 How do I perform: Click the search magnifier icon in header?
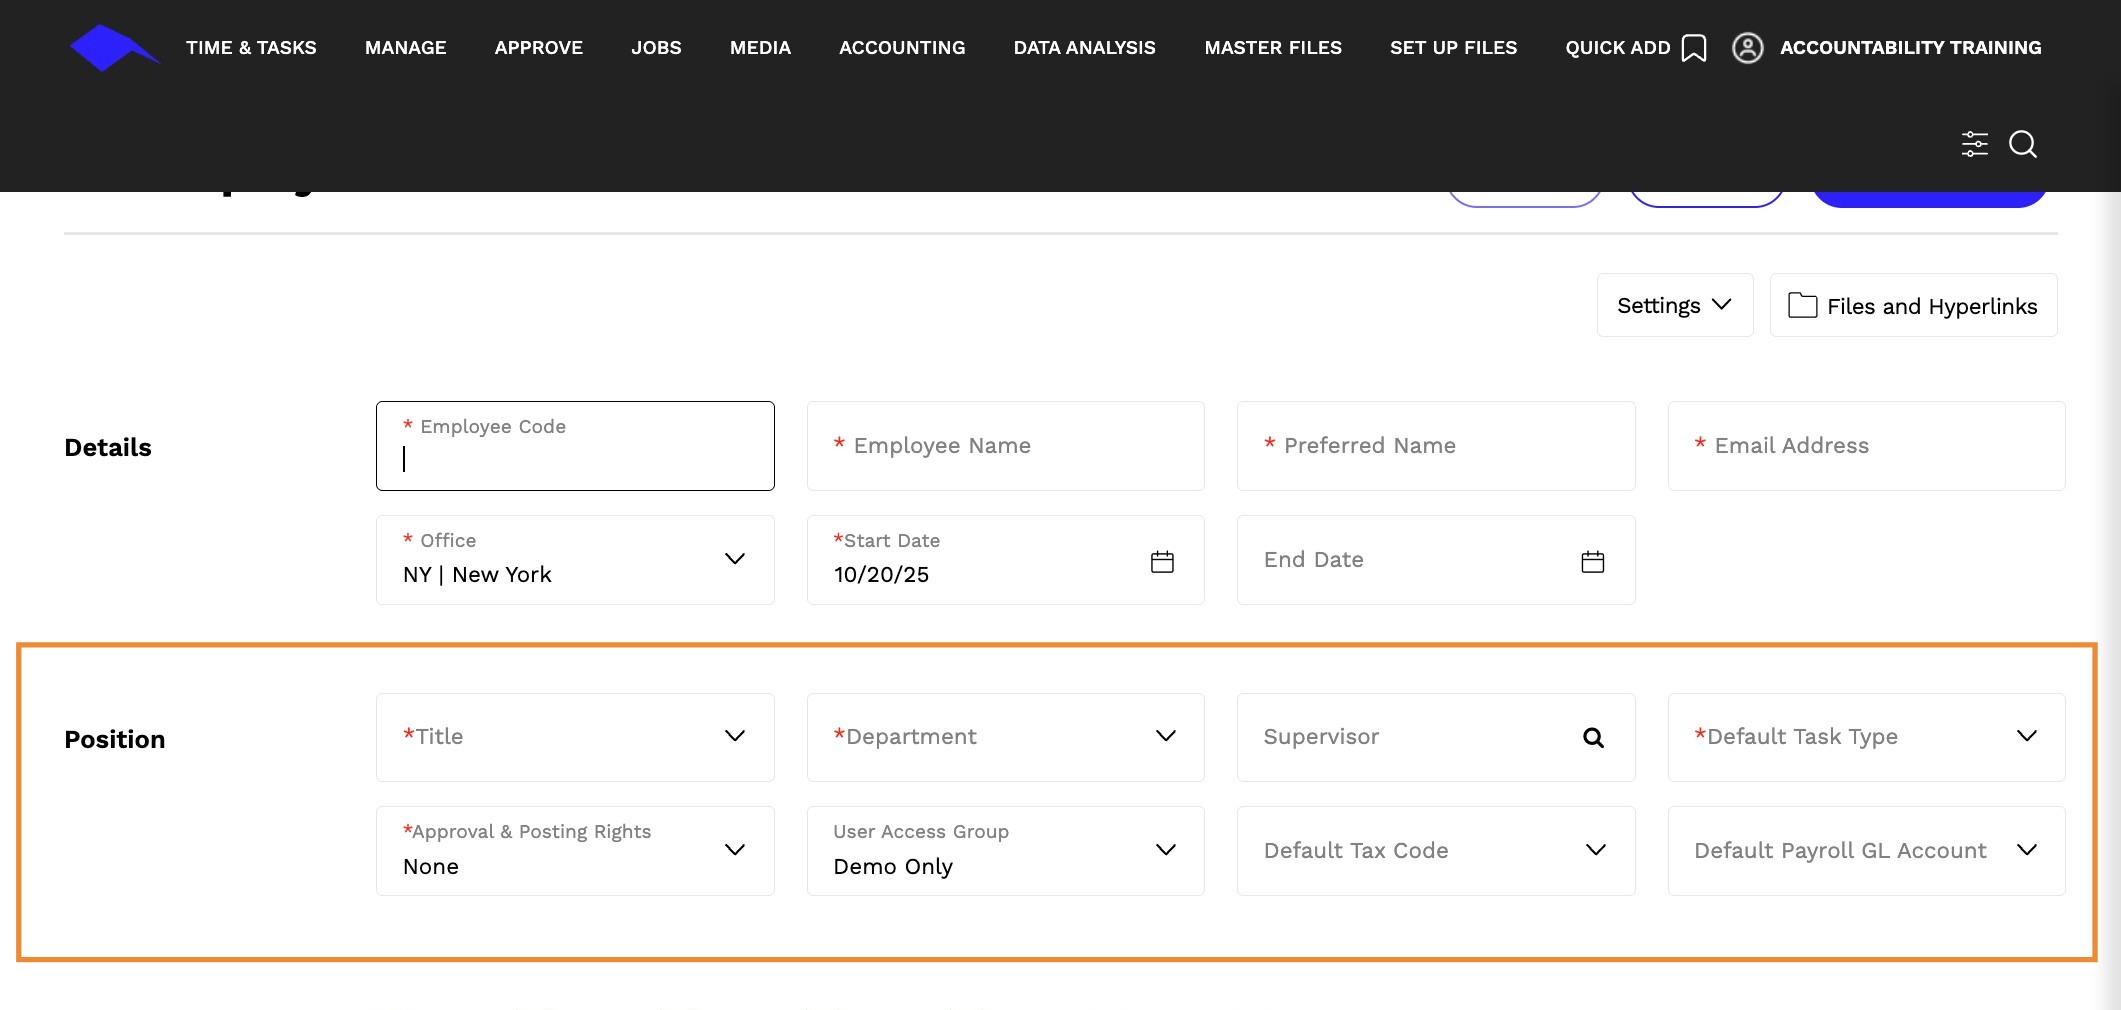point(2023,144)
